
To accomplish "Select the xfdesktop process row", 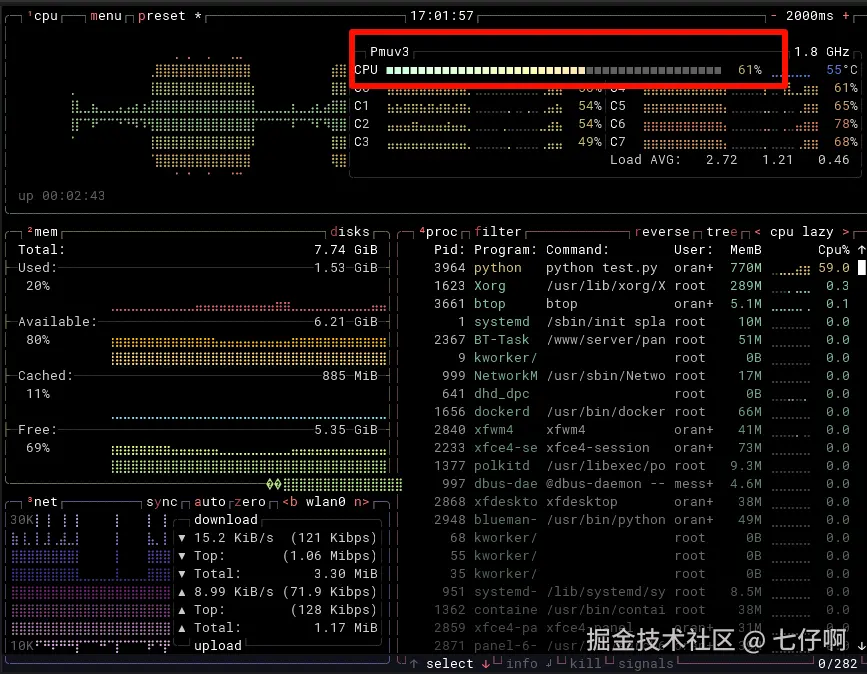I will point(641,502).
